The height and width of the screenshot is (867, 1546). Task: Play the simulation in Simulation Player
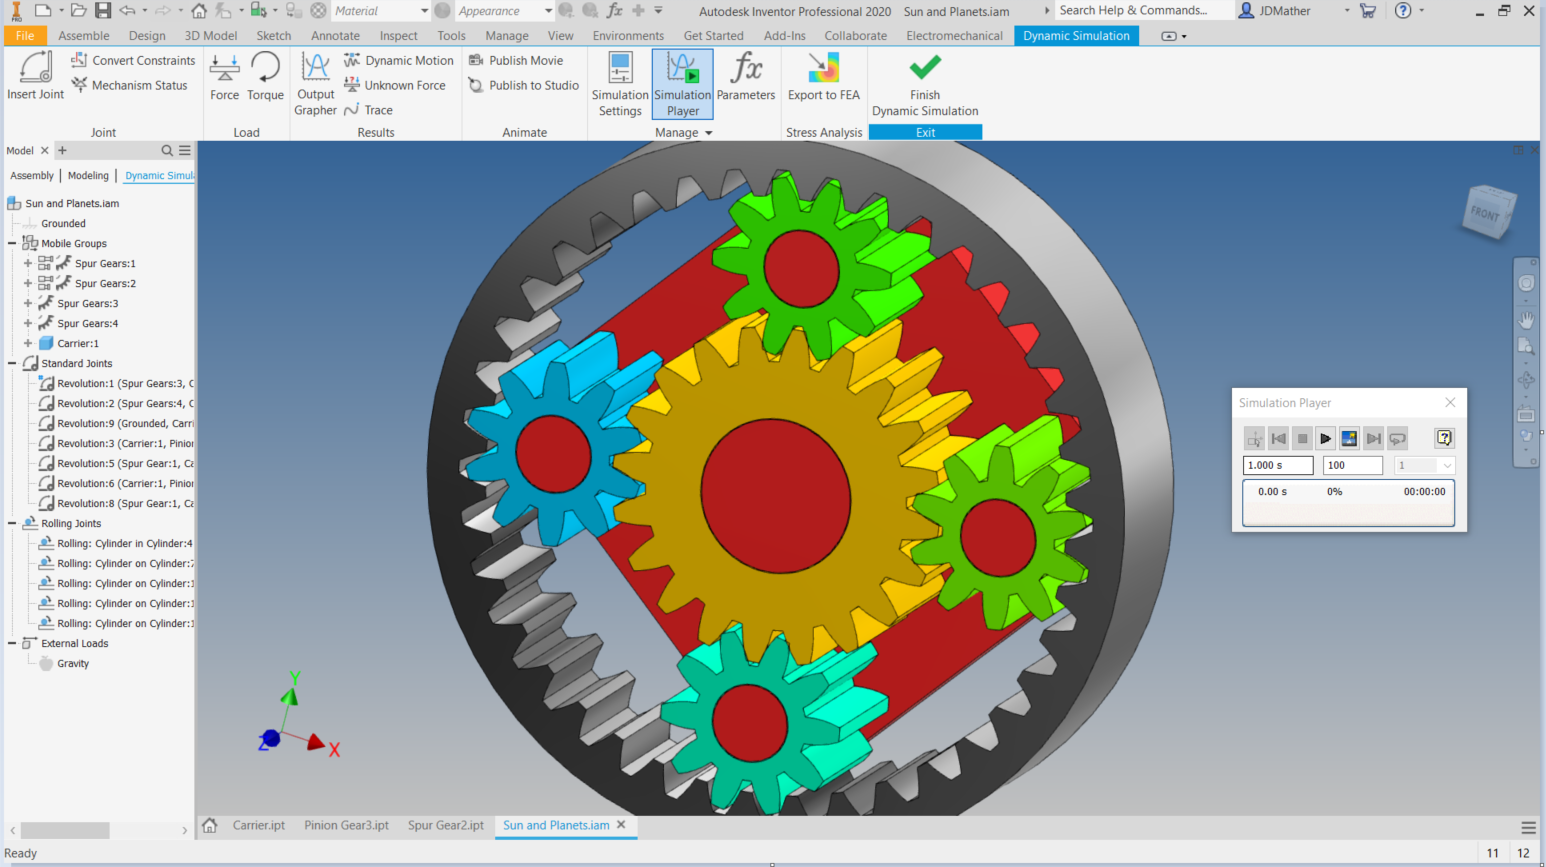[1325, 438]
